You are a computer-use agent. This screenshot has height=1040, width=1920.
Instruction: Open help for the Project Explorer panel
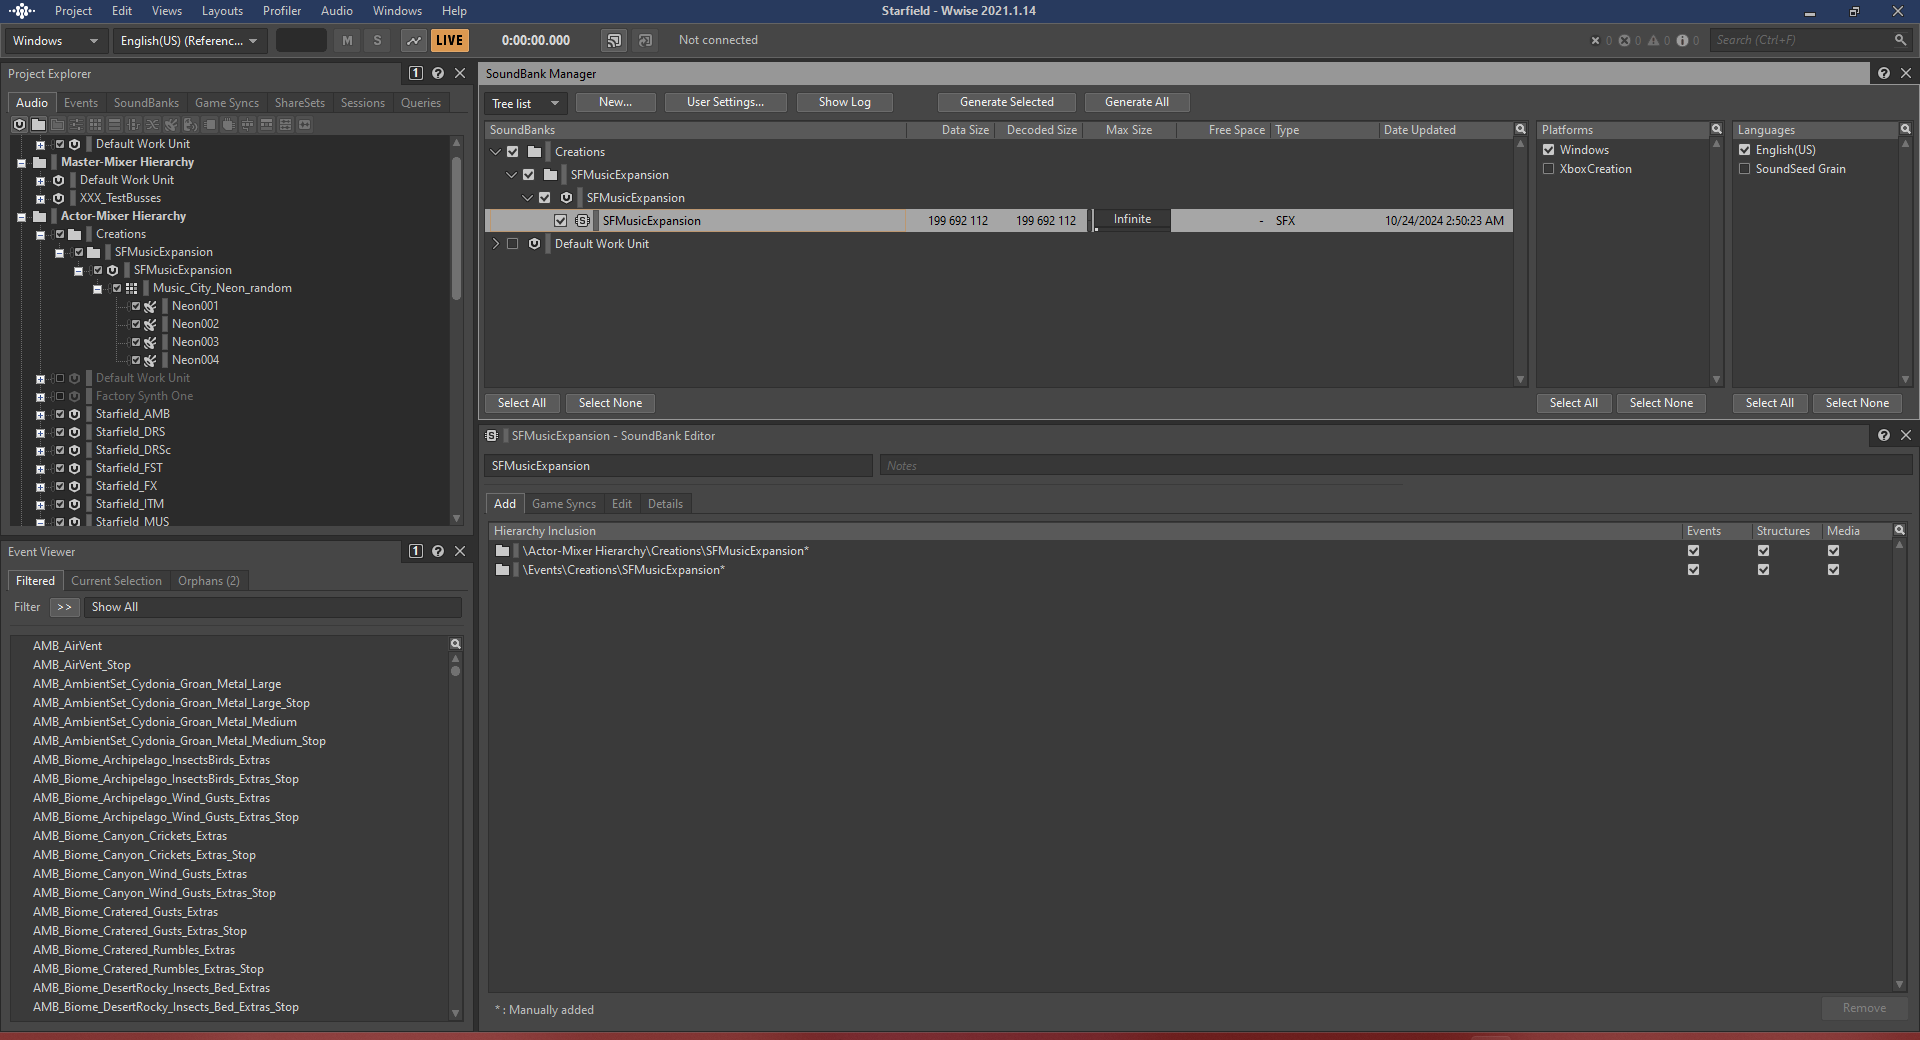[438, 73]
